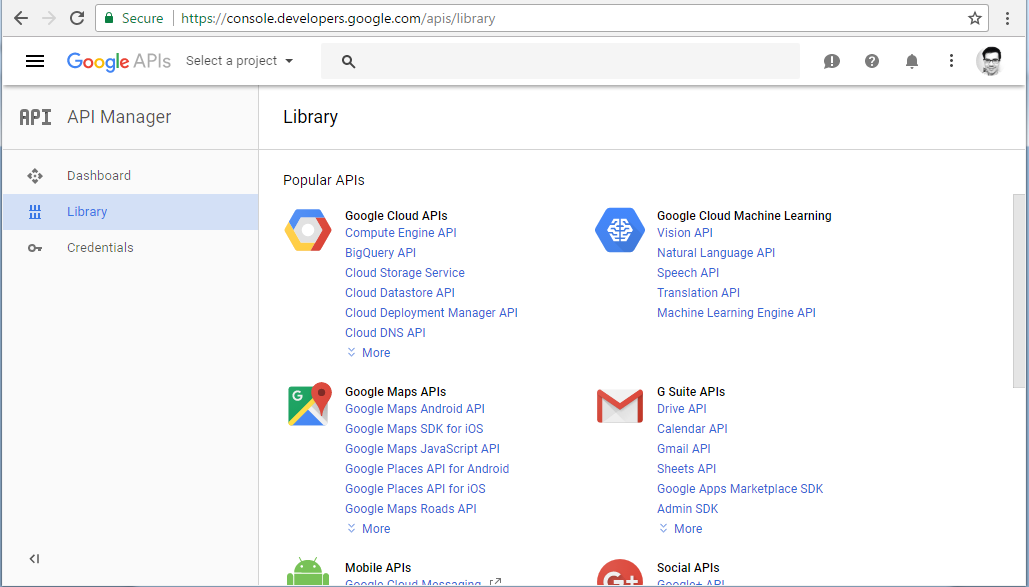This screenshot has height=587, width=1029.
Task: Click the search magnifier icon
Action: pos(348,62)
